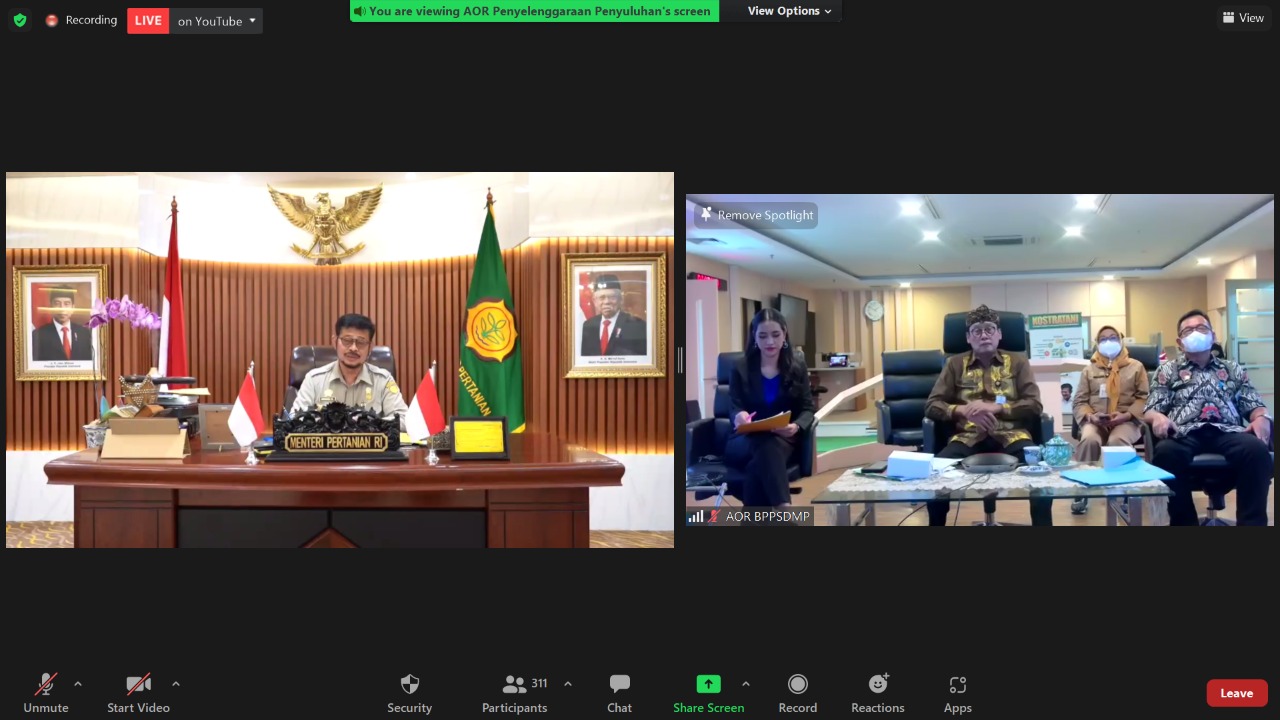Open the Security options icon

tap(409, 684)
